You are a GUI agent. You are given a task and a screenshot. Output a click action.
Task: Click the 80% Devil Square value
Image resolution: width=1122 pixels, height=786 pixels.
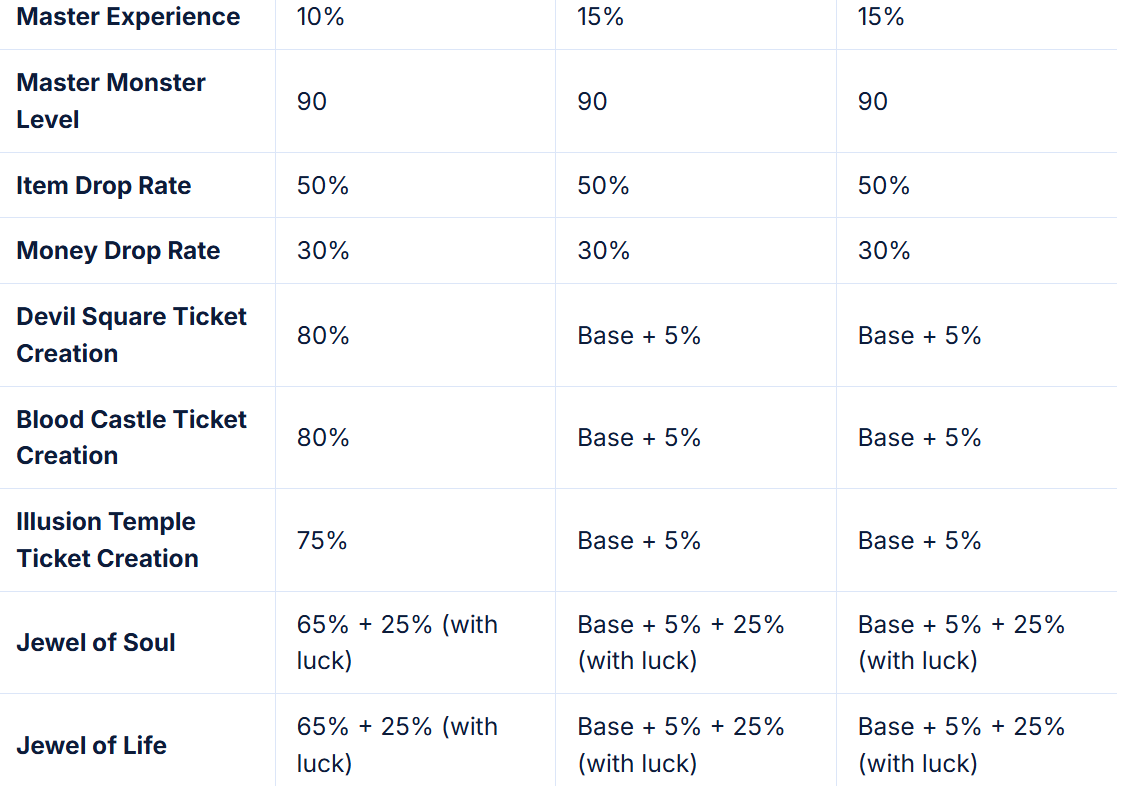pyautogui.click(x=323, y=335)
